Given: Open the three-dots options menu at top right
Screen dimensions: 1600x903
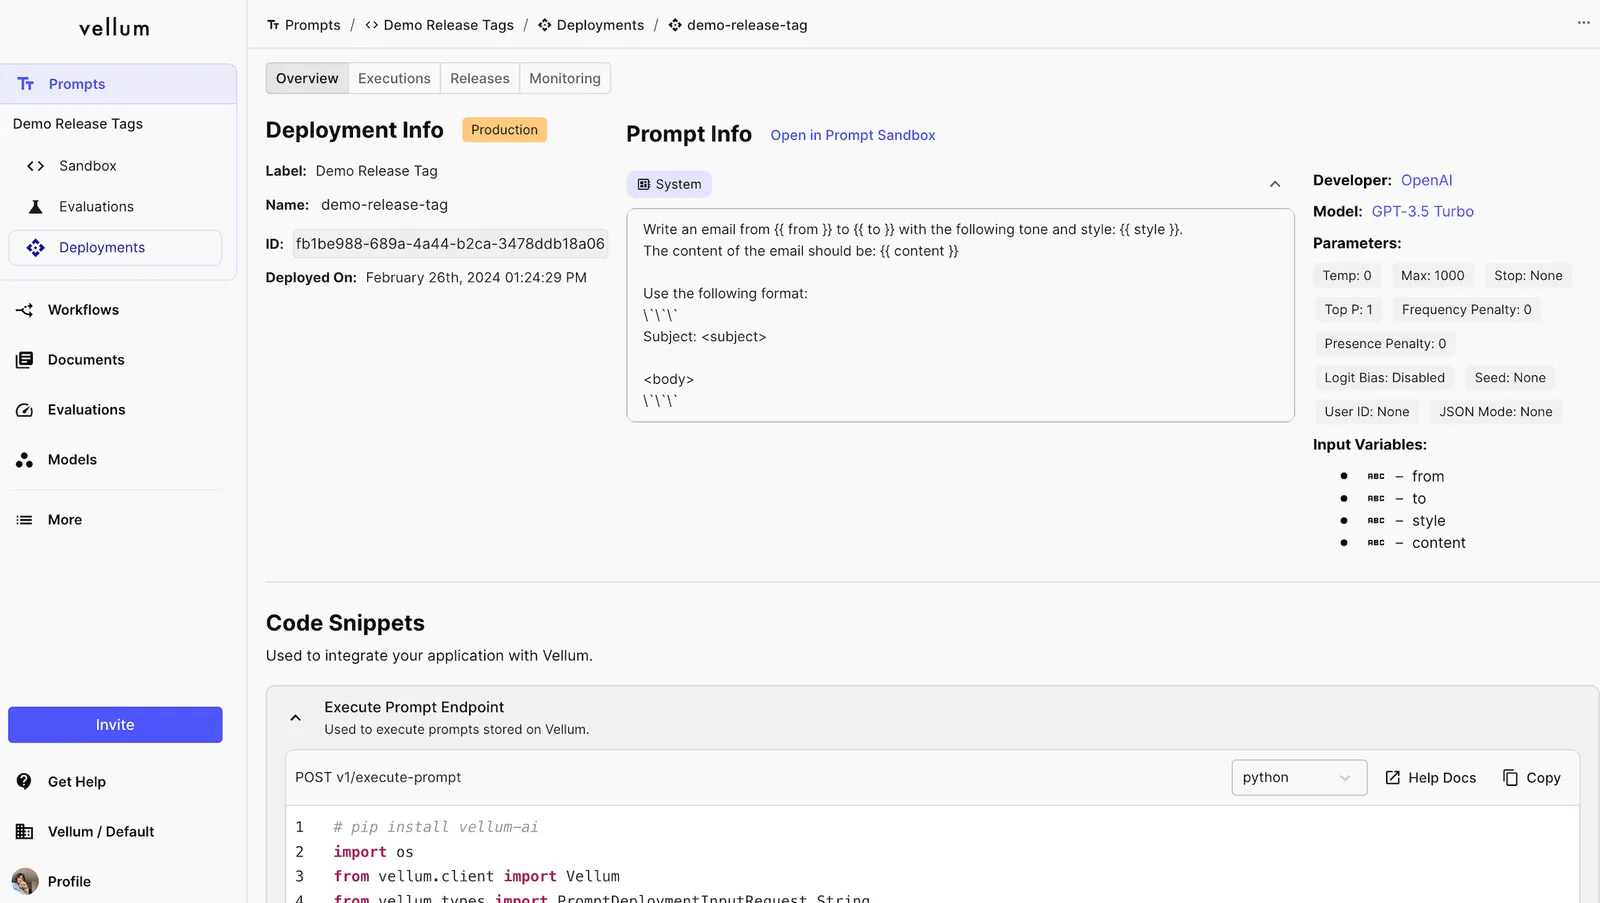Looking at the screenshot, I should (1583, 22).
